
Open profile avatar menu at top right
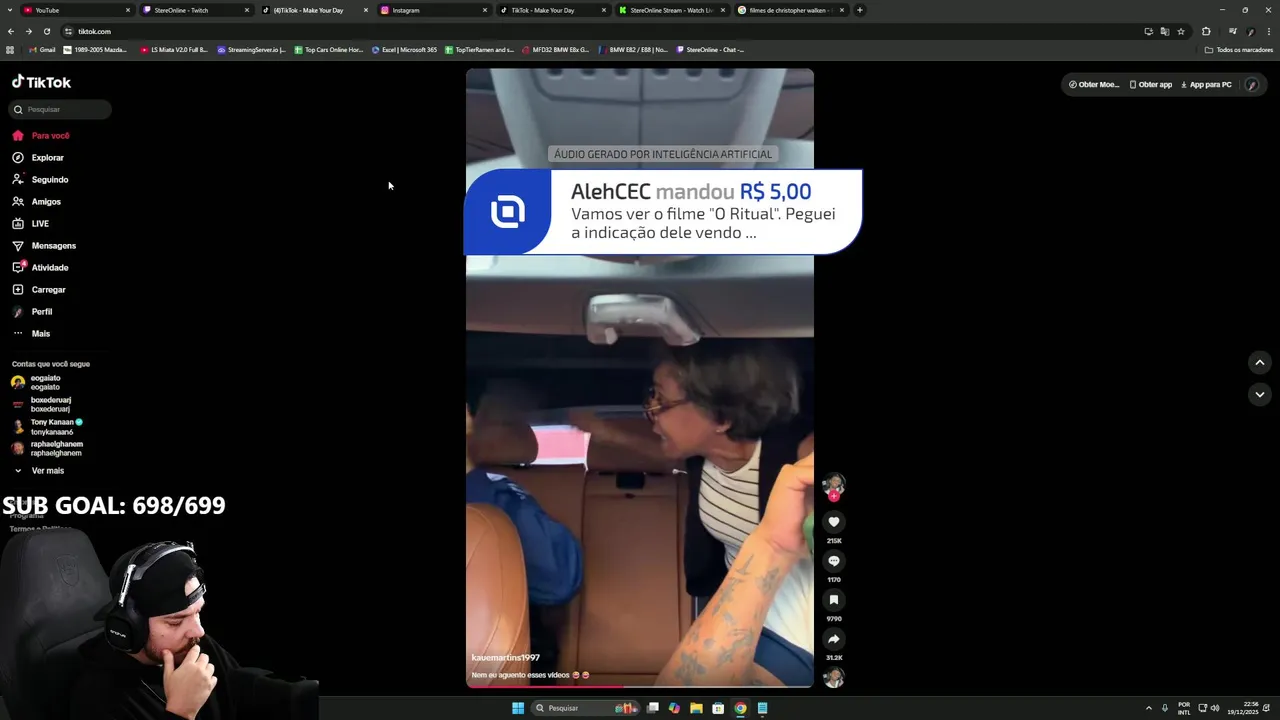[x=1251, y=84]
